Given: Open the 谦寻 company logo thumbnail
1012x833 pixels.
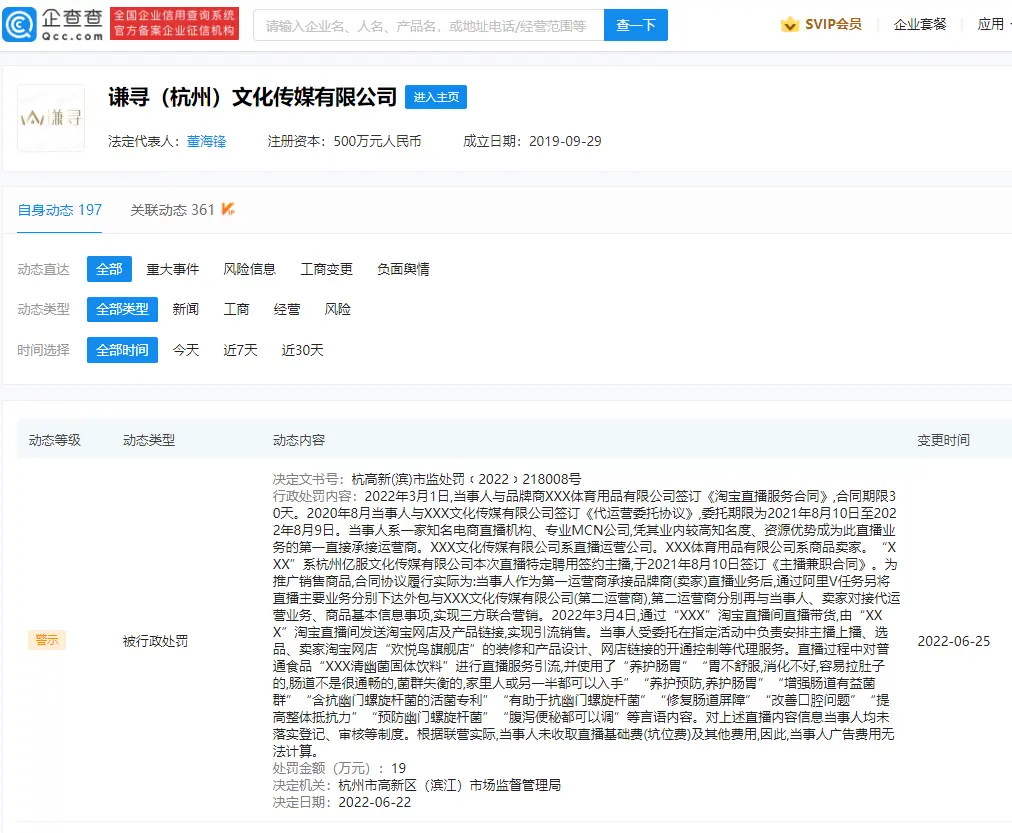Looking at the screenshot, I should (51, 118).
